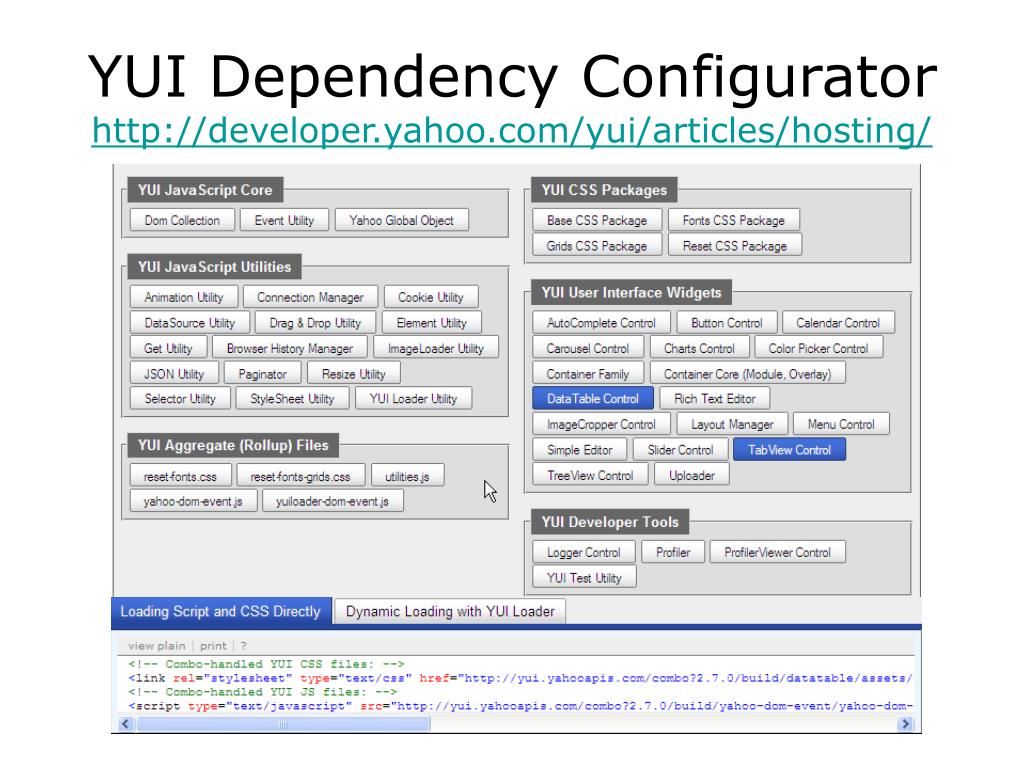The height and width of the screenshot is (768, 1024).
Task: Click the view plain link
Action: click(x=157, y=646)
